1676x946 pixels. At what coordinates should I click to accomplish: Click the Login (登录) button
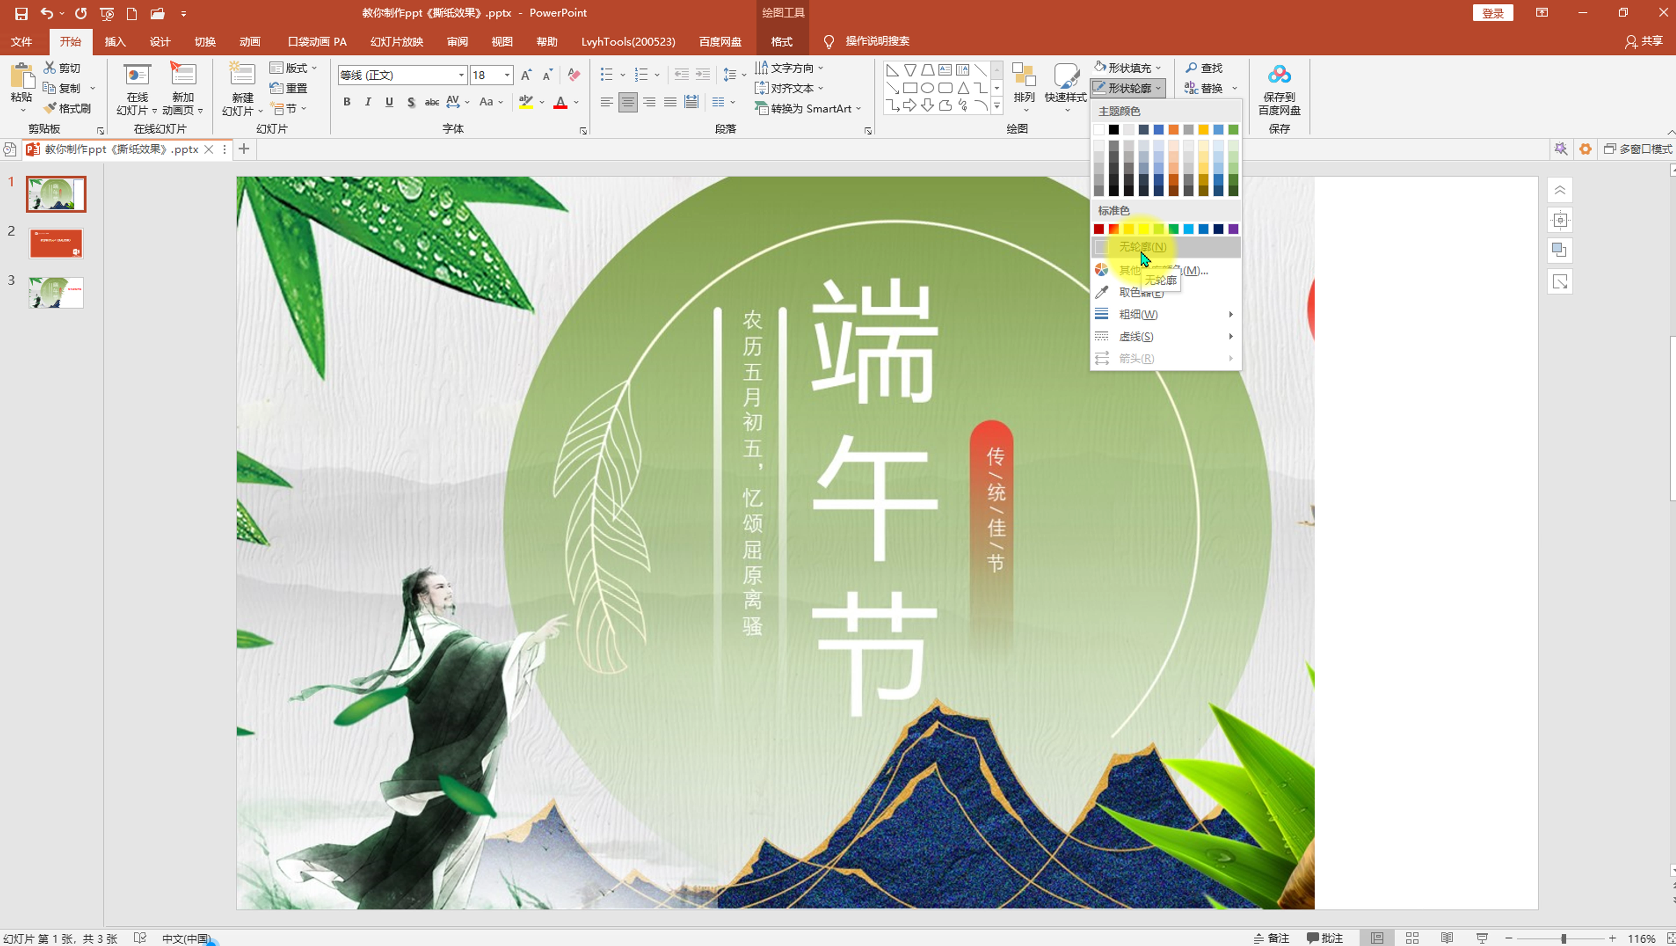(x=1493, y=13)
